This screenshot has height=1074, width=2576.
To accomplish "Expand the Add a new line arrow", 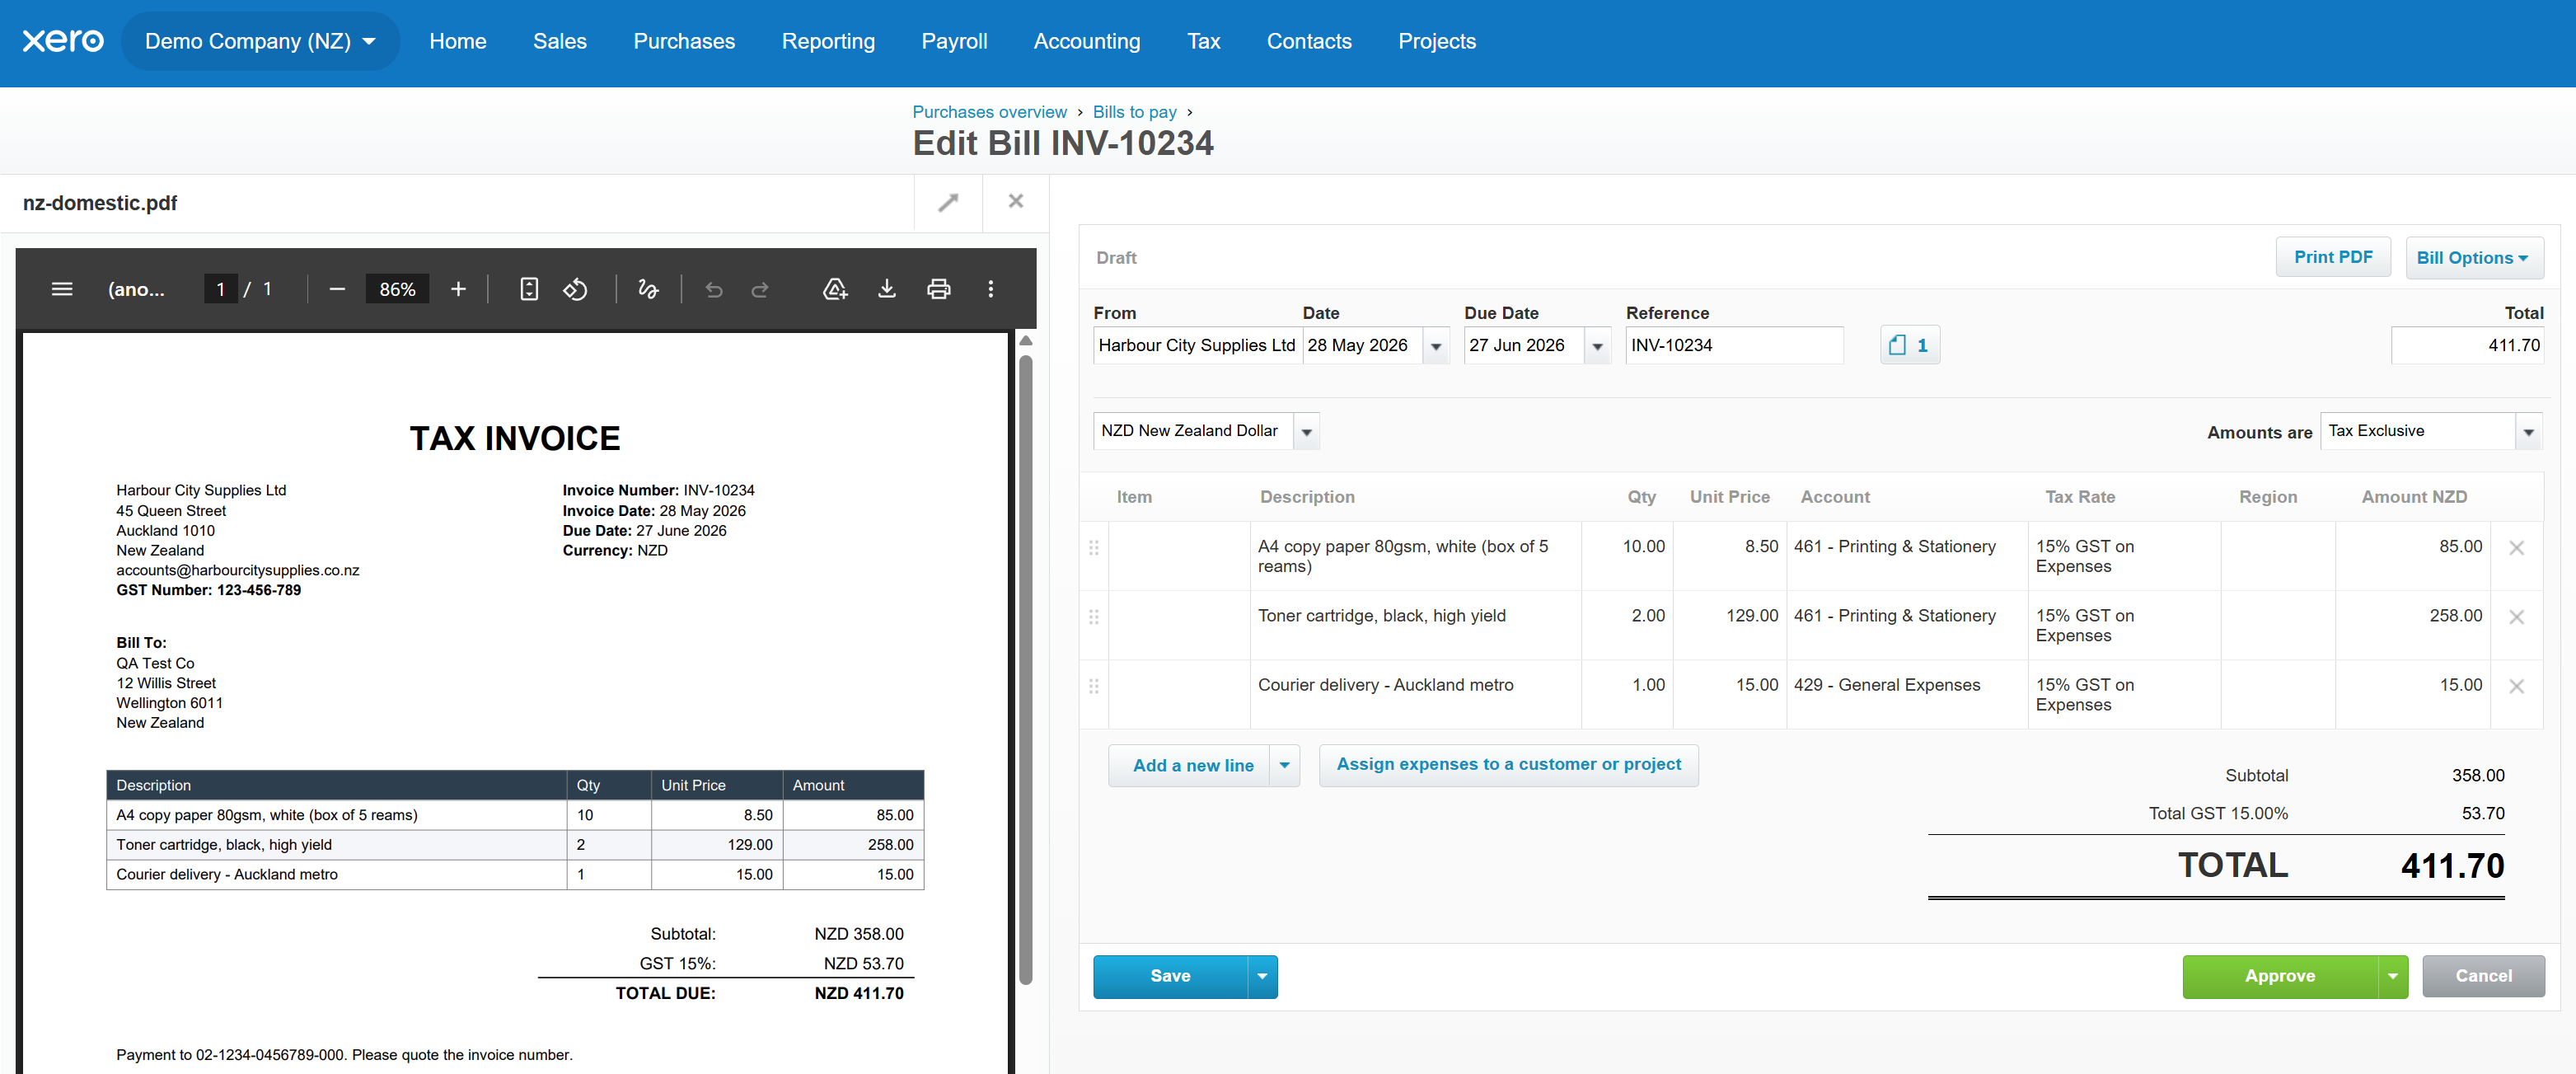I will pyautogui.click(x=1284, y=765).
